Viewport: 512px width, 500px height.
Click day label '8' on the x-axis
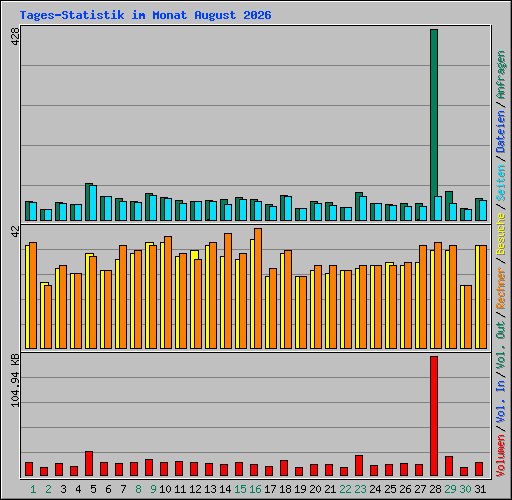pyautogui.click(x=138, y=489)
